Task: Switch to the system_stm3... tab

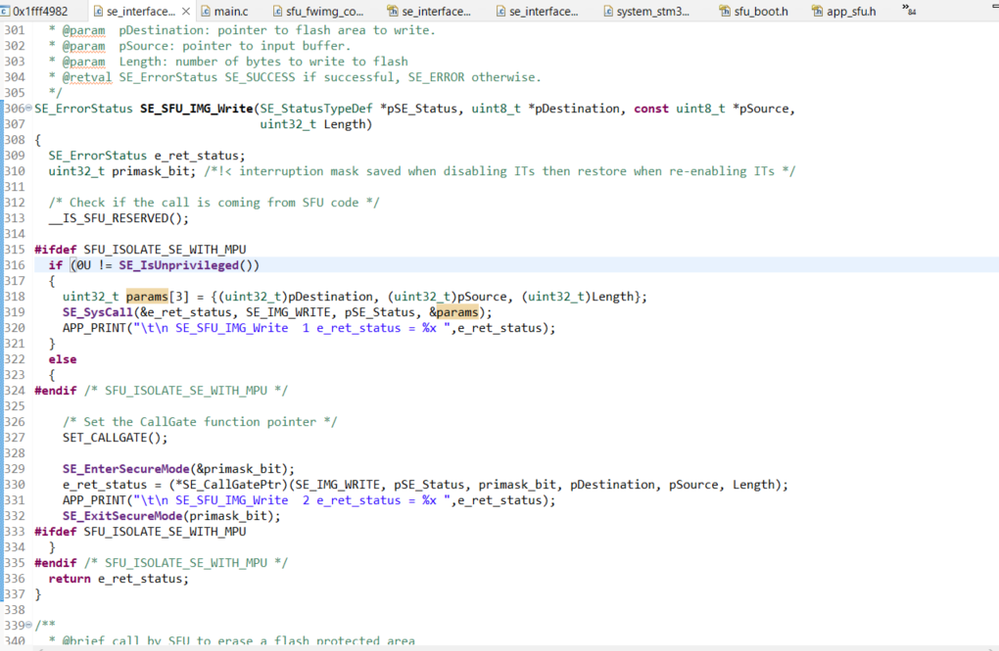Action: pyautogui.click(x=646, y=11)
